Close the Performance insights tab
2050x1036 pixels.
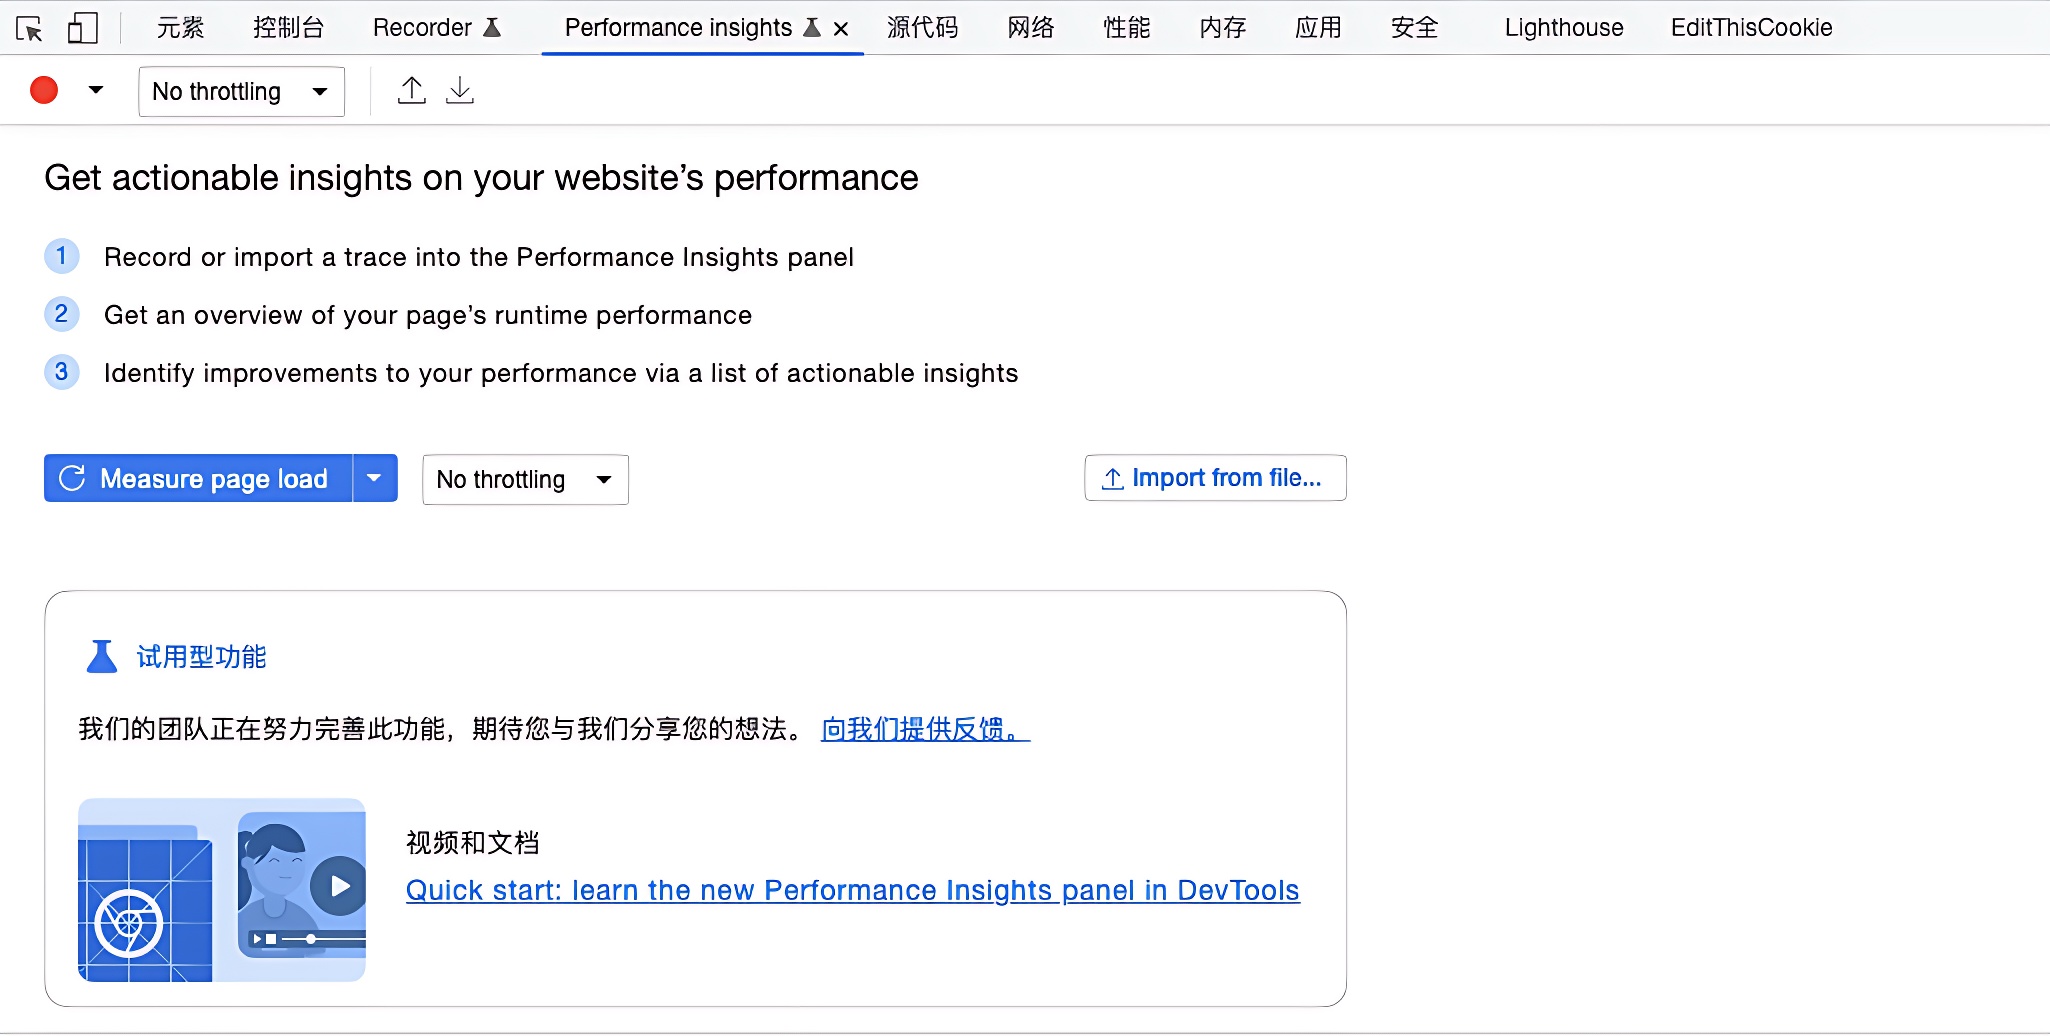point(841,29)
